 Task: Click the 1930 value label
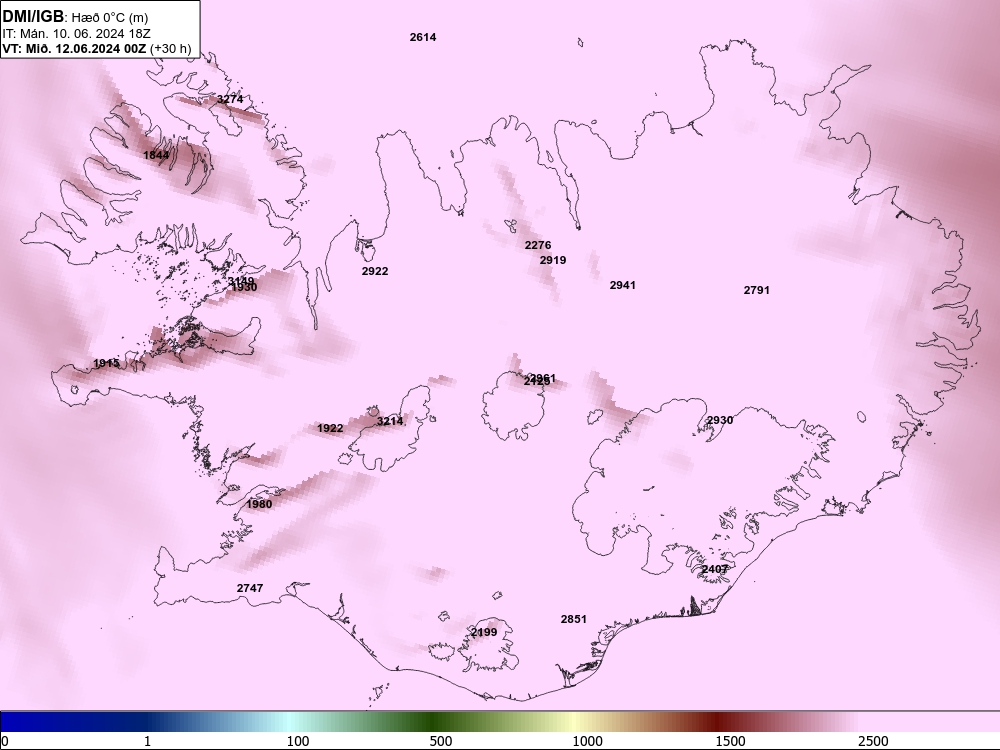244,288
